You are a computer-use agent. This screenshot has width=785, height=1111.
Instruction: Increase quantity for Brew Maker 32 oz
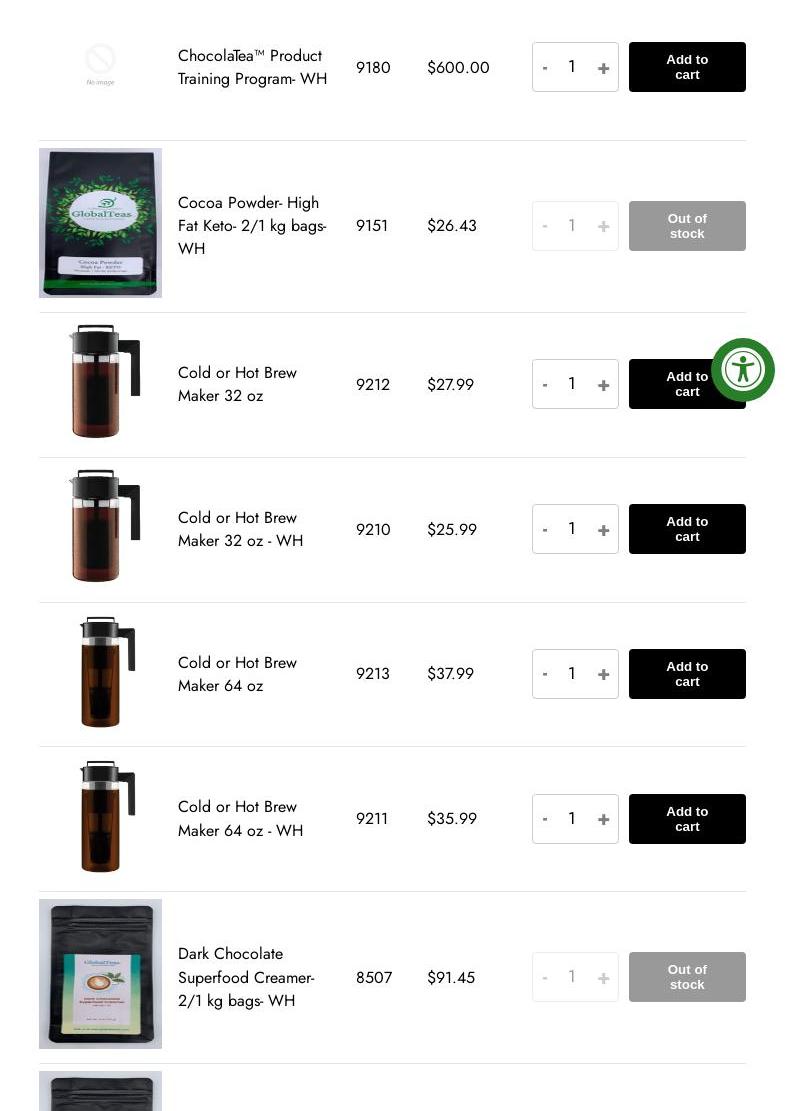[x=603, y=385]
